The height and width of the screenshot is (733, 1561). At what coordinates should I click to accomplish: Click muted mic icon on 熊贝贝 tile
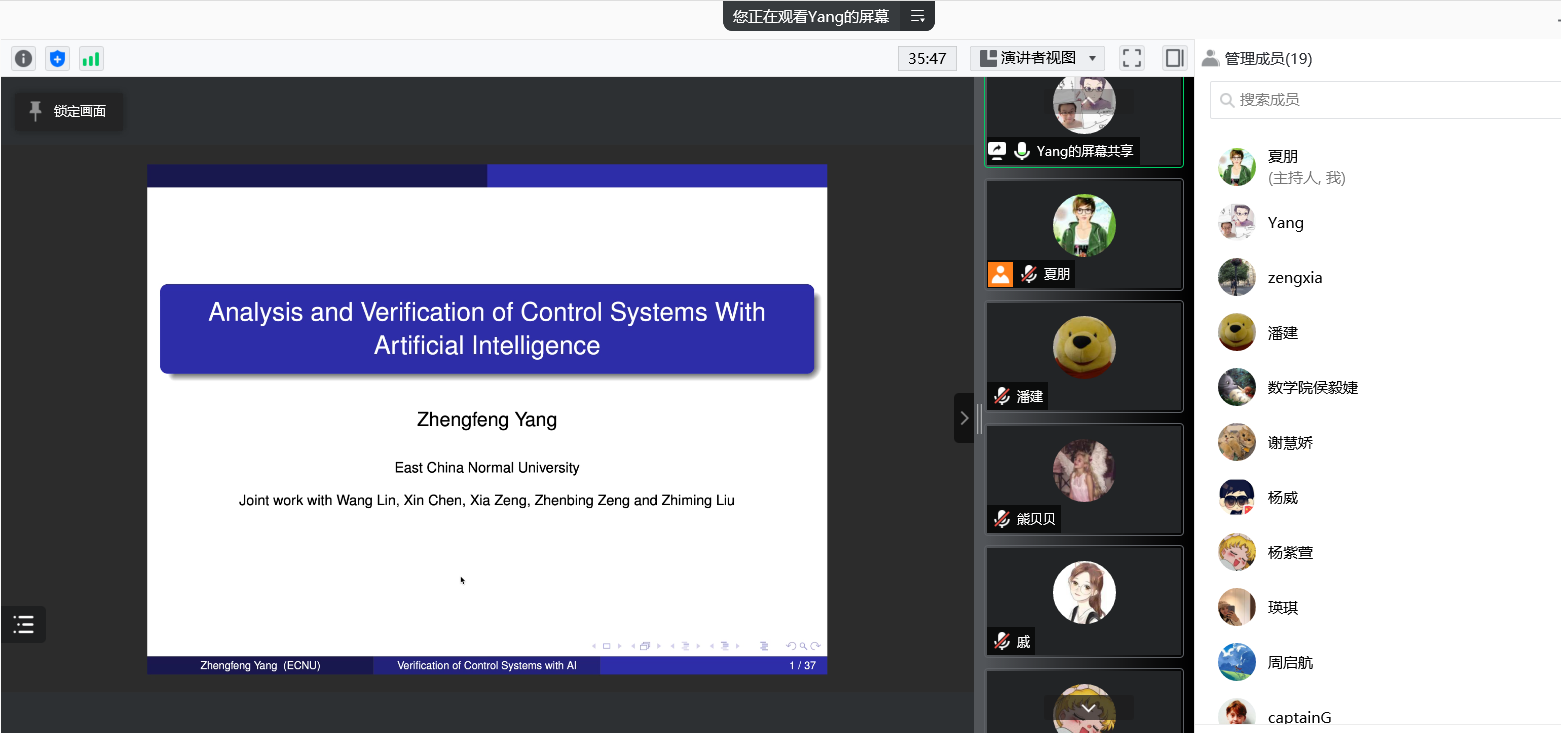pyautogui.click(x=1001, y=518)
